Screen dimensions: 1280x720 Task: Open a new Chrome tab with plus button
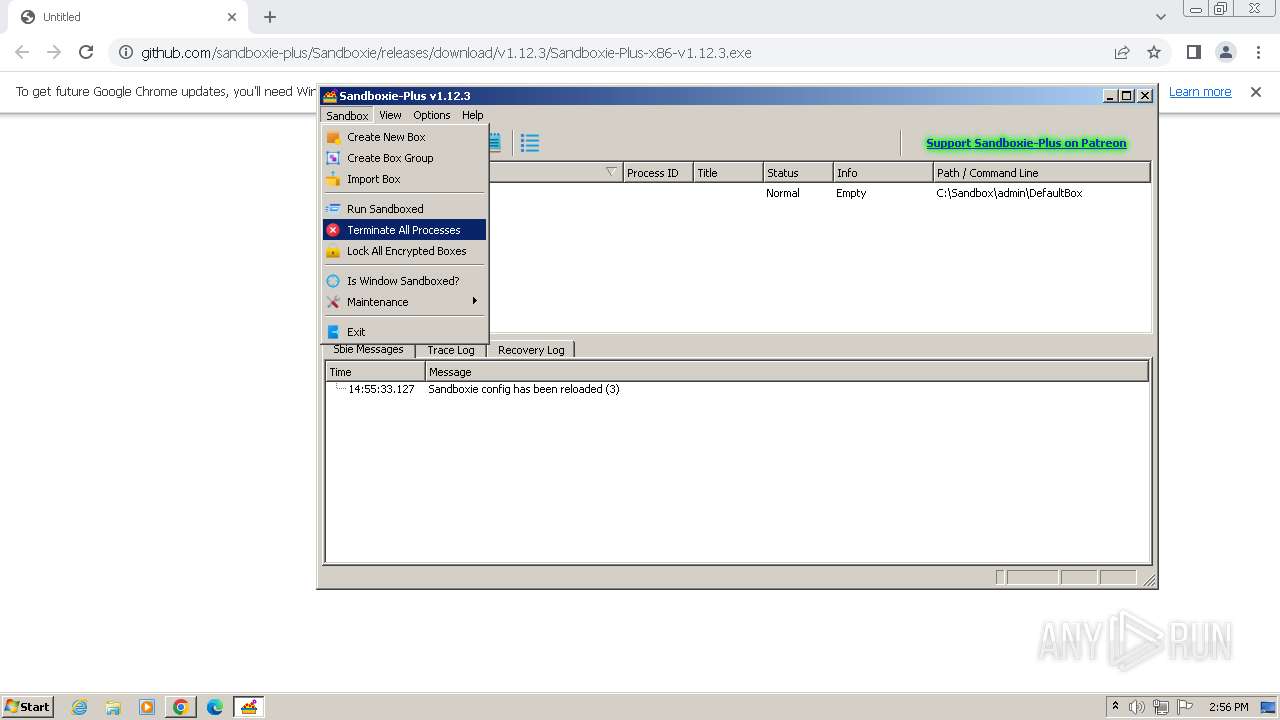[x=270, y=17]
